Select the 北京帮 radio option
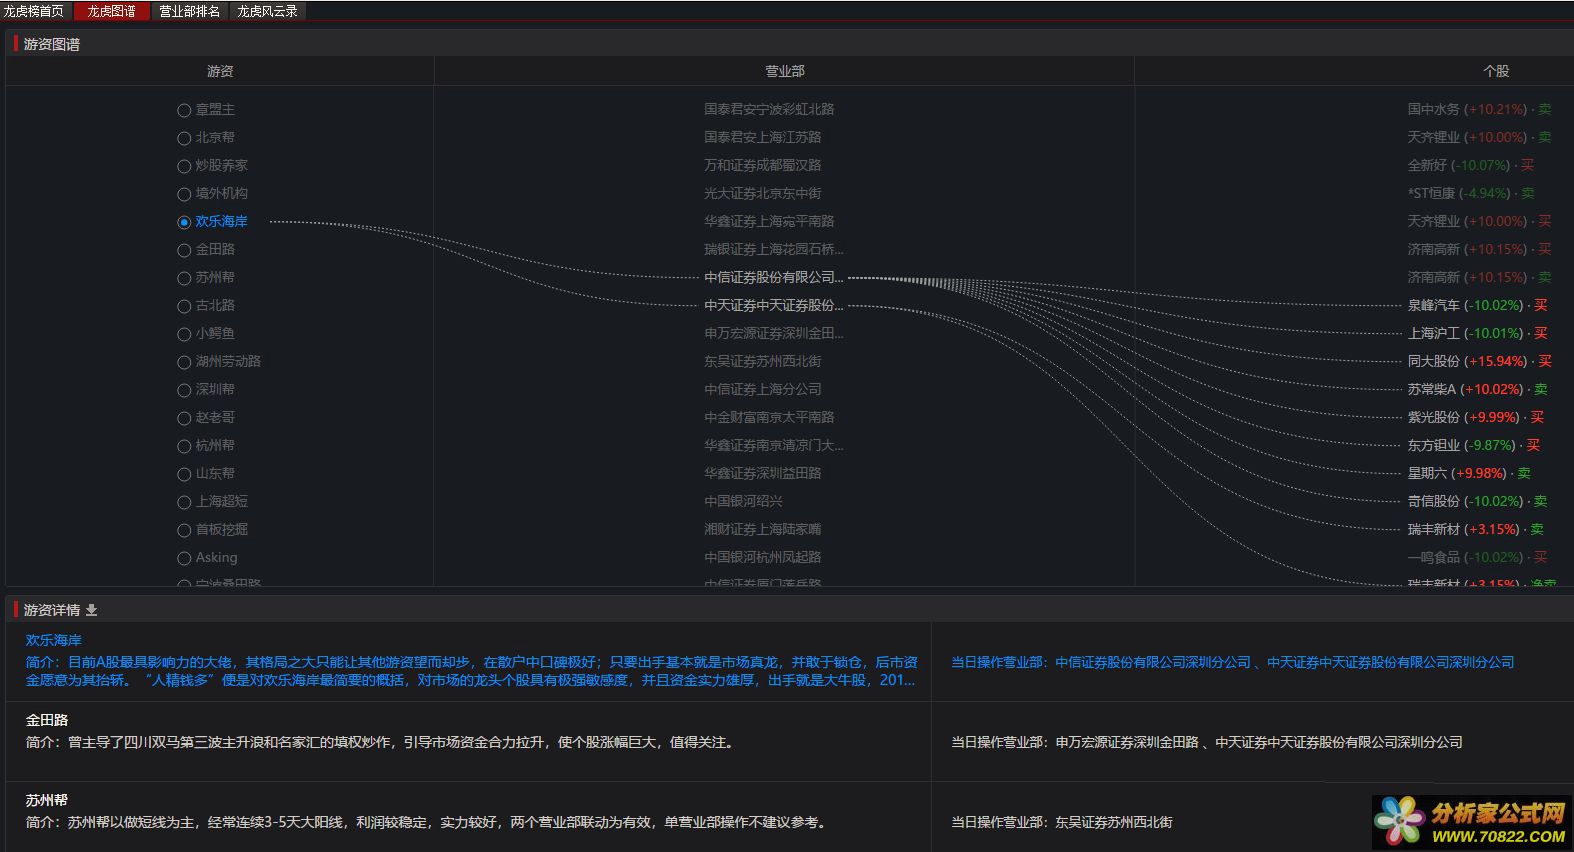 184,138
